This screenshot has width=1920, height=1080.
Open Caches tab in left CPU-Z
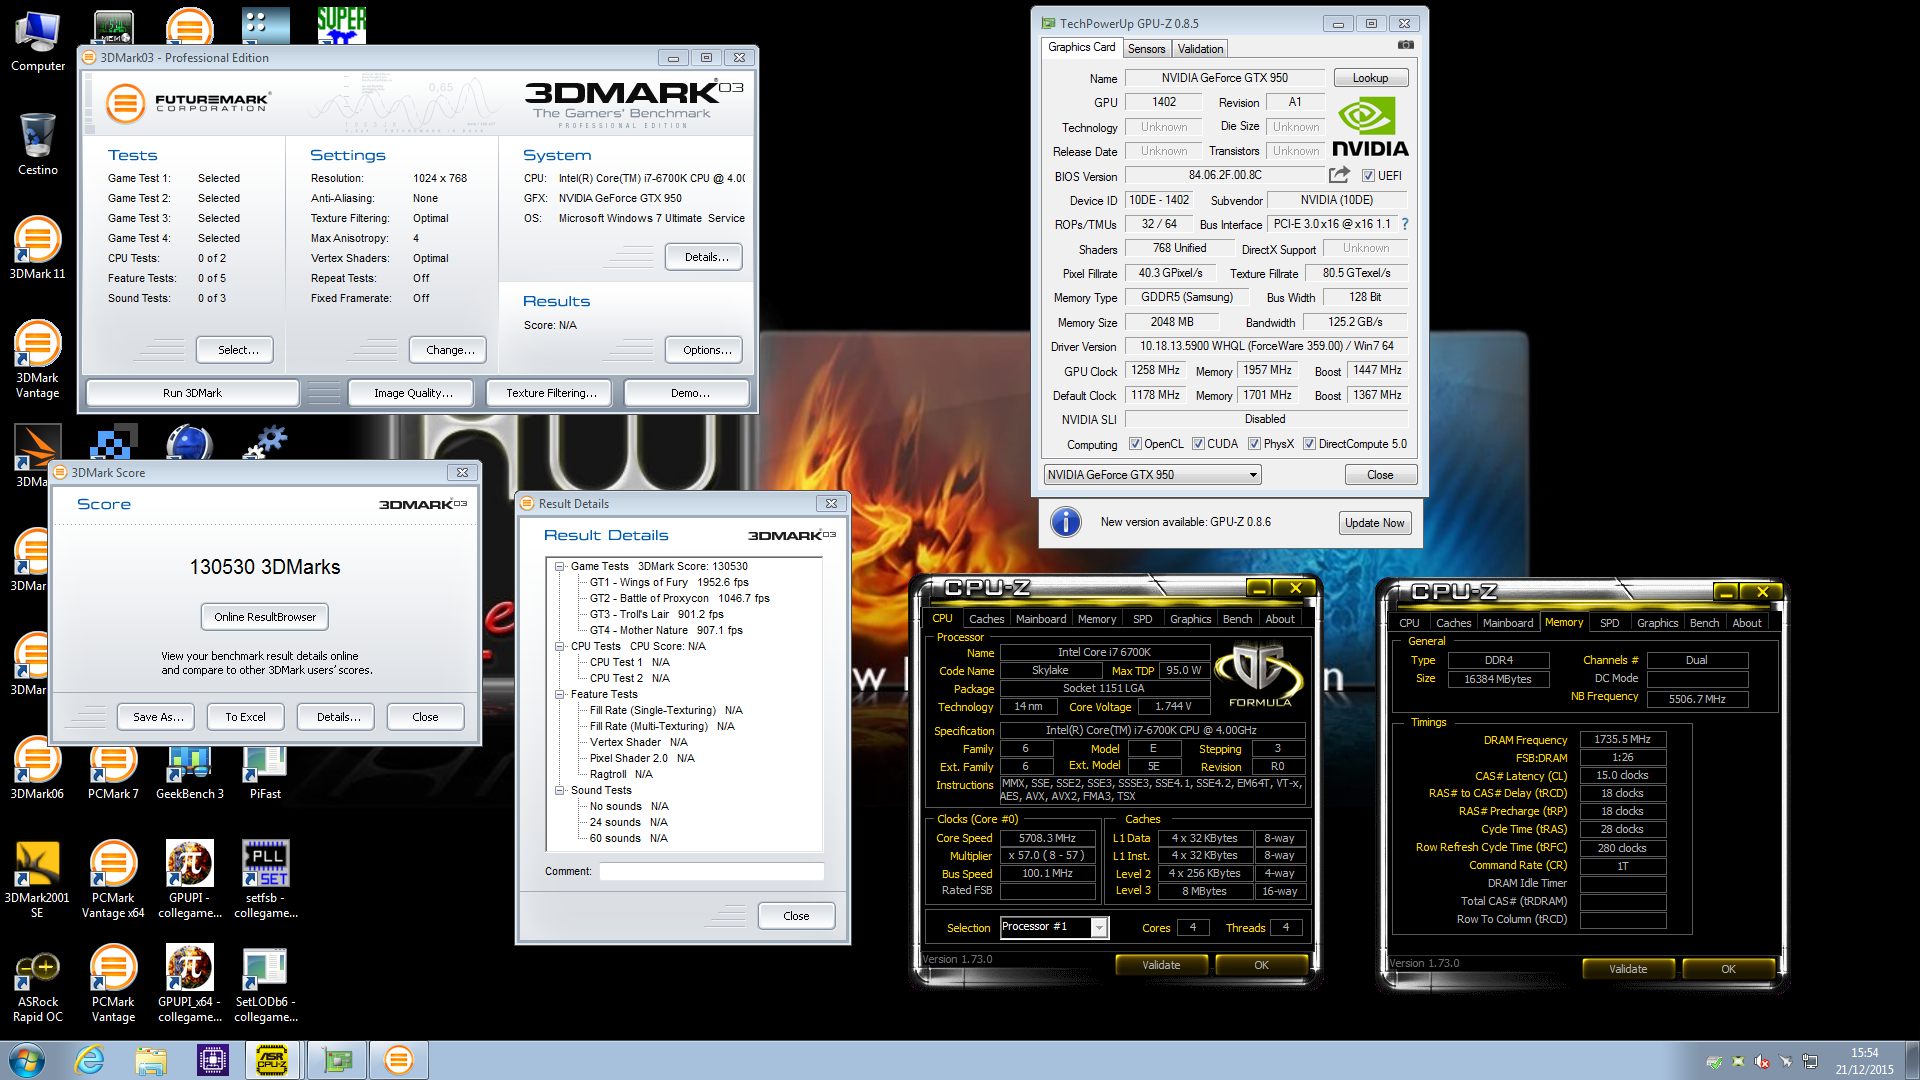[986, 619]
